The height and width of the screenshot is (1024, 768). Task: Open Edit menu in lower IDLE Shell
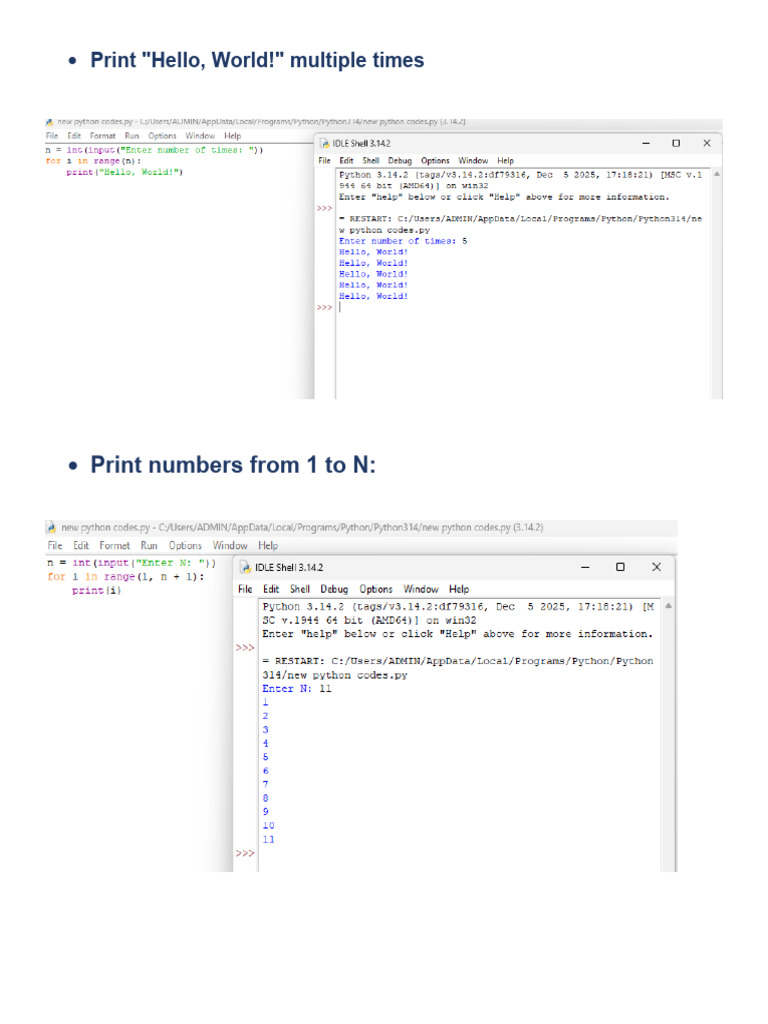pos(271,589)
